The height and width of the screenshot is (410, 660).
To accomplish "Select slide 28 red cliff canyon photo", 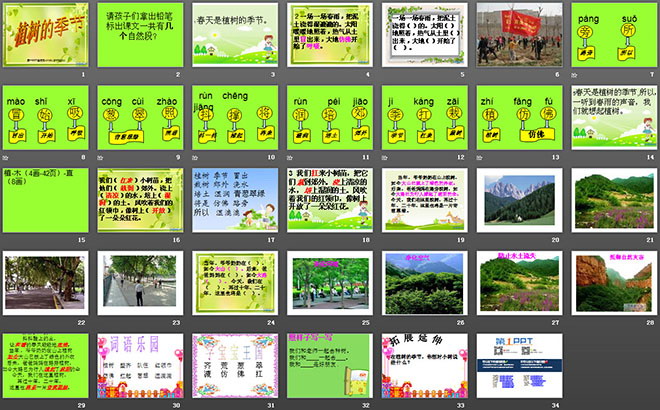I will 614,283.
